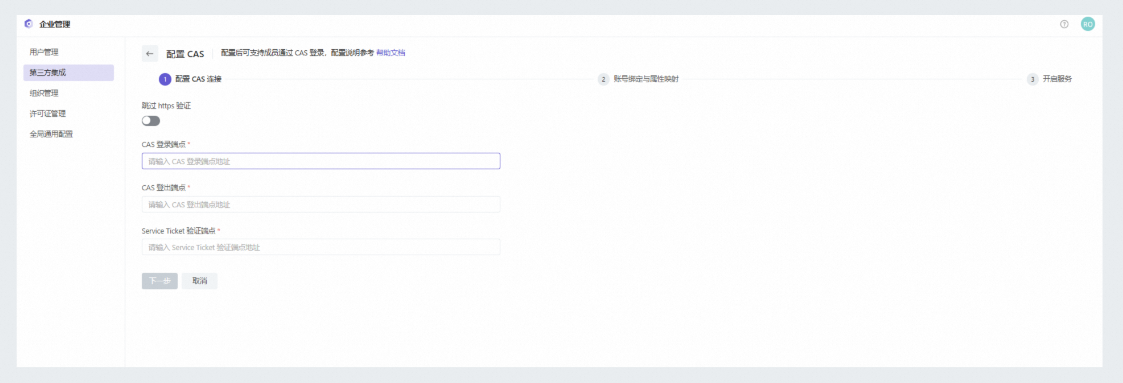Click the CAS 登出端点 label
Screen dimensions: 1123x383
click(x=164, y=188)
